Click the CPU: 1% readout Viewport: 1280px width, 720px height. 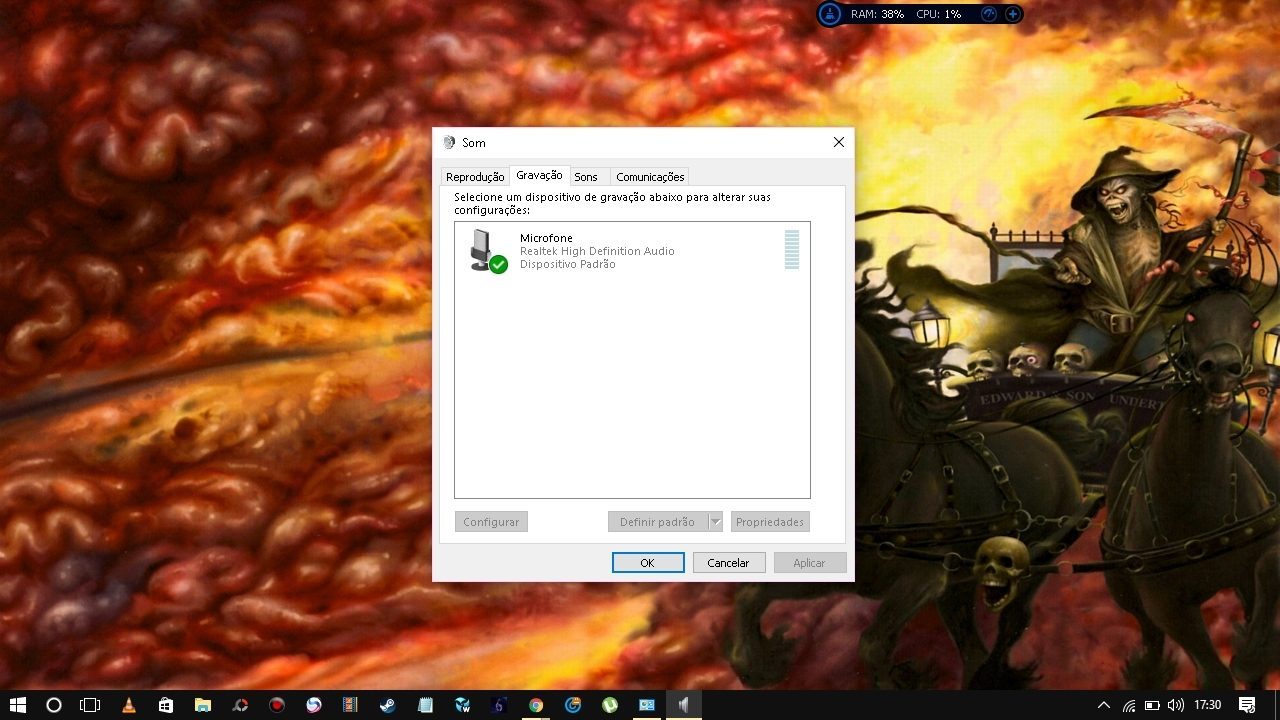tap(939, 14)
